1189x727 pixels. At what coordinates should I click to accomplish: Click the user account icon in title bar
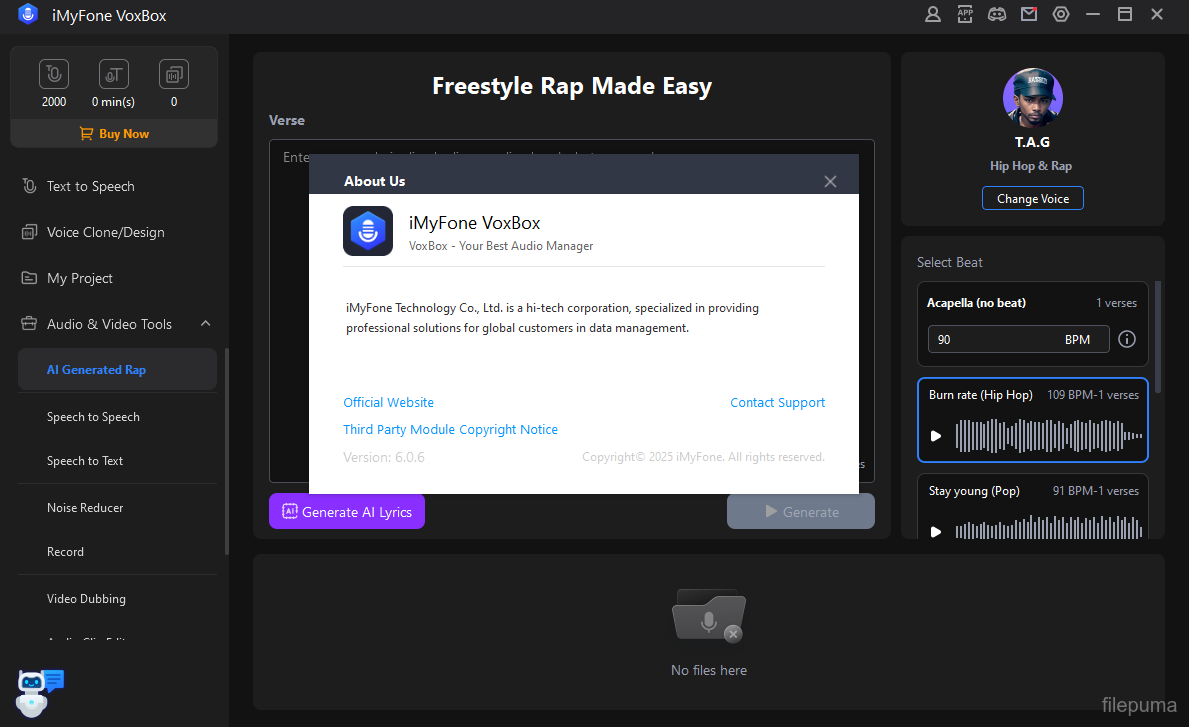(933, 14)
